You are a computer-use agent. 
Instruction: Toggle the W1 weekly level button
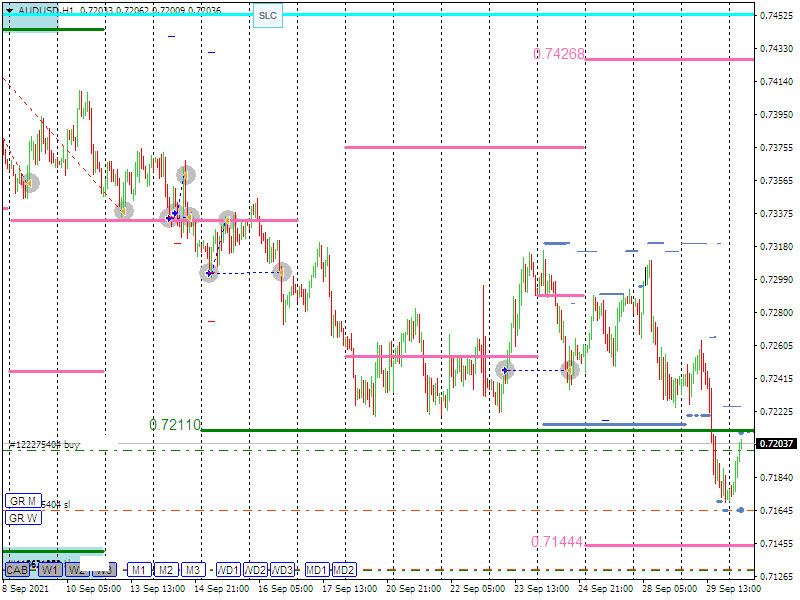(x=50, y=569)
